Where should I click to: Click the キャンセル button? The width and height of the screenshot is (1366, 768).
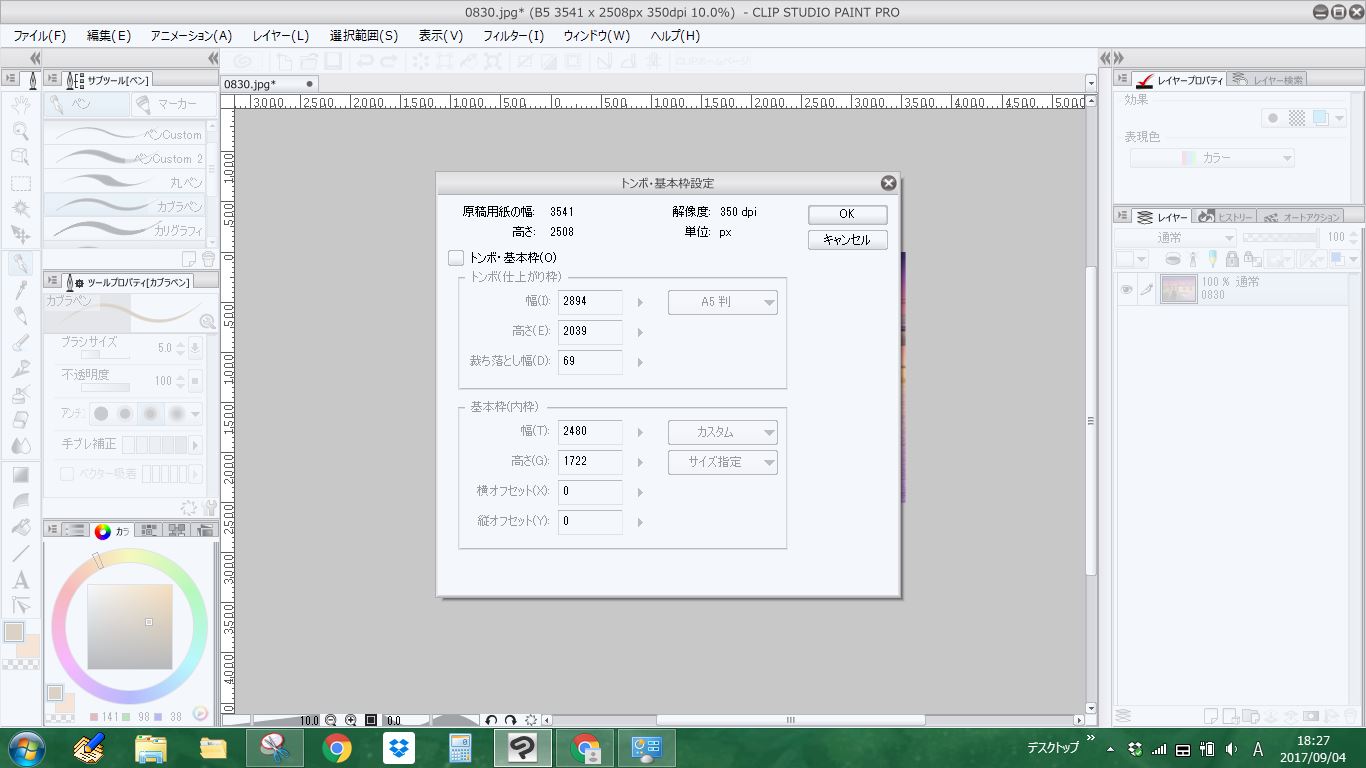click(847, 240)
